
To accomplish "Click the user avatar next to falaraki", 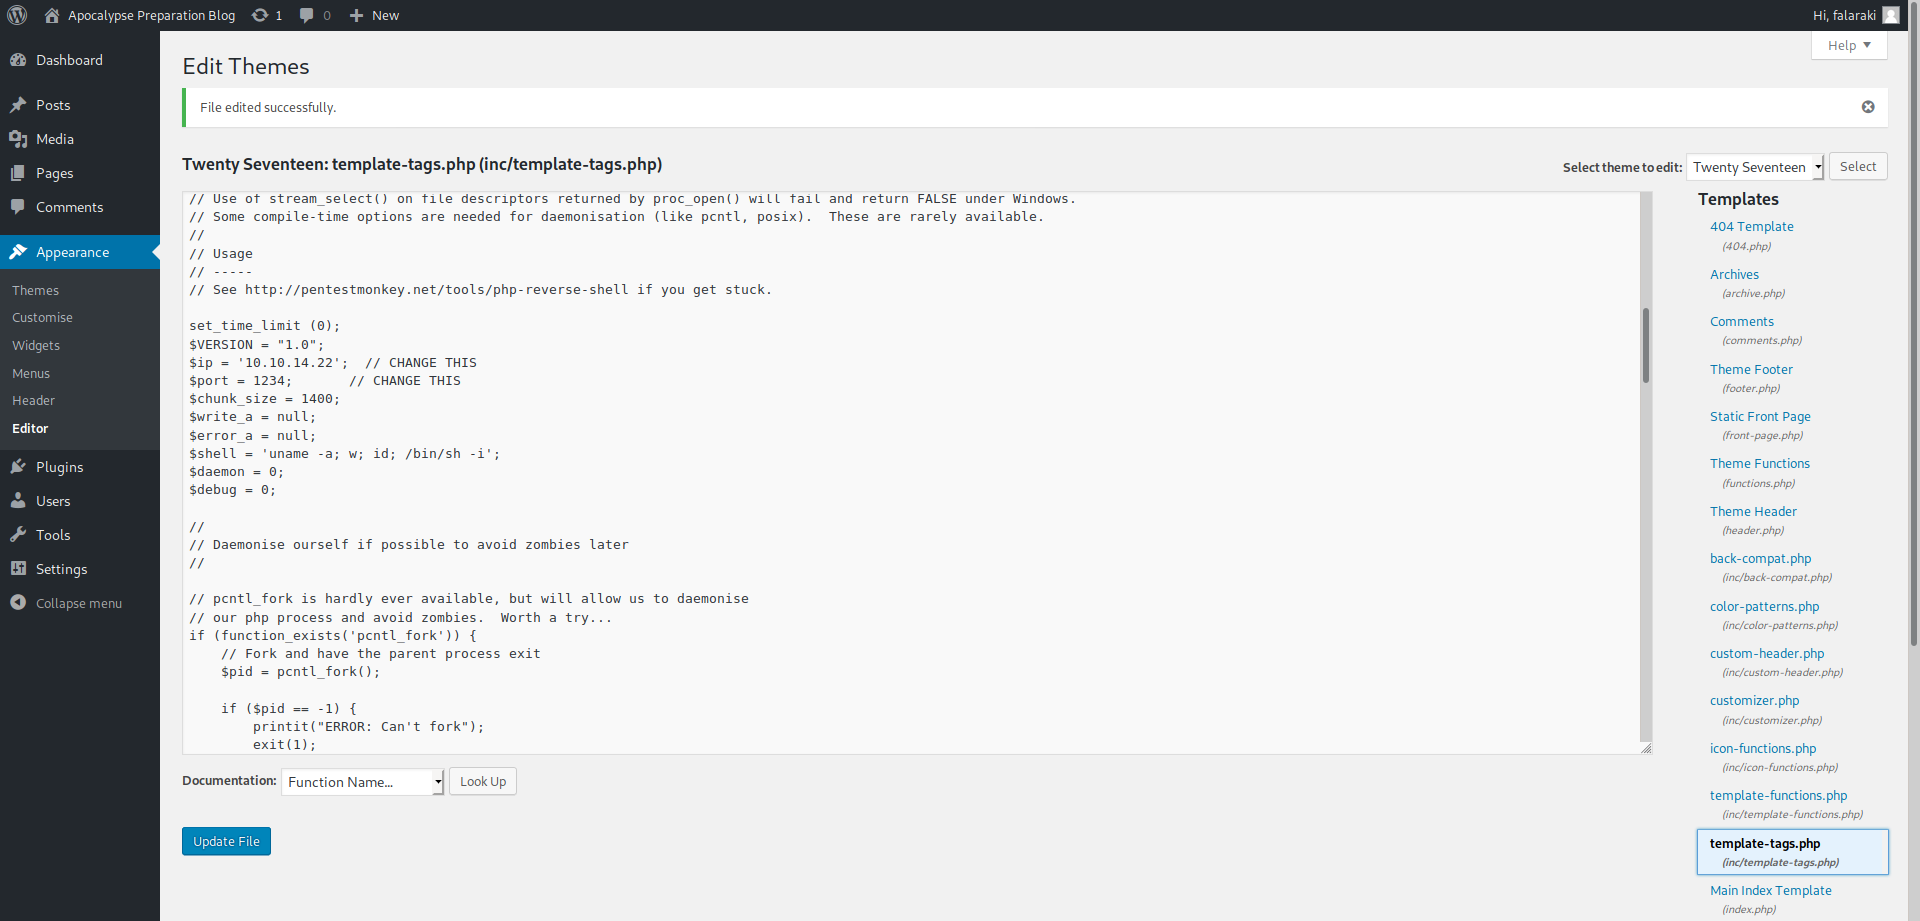I will pyautogui.click(x=1890, y=15).
